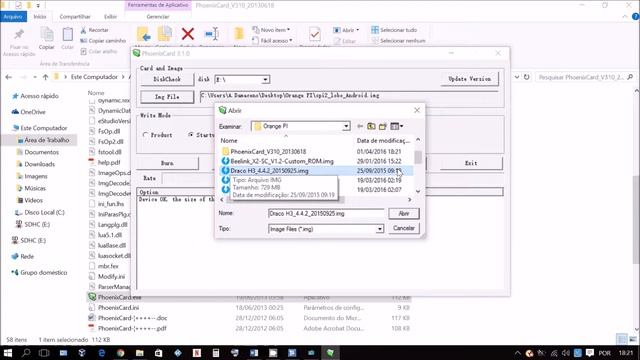Click the Burn button in PhoenixCard
Screen dimensions: 640x360
pos(167,163)
